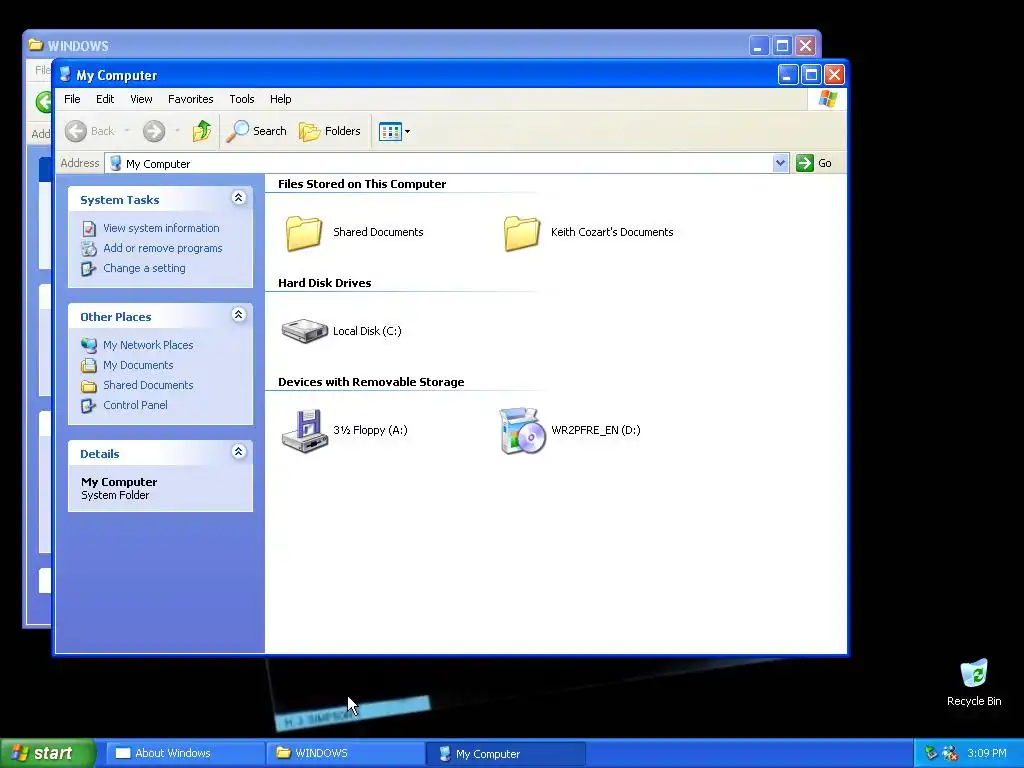The width and height of the screenshot is (1024, 768).
Task: Open the Favorites menu
Action: click(191, 99)
